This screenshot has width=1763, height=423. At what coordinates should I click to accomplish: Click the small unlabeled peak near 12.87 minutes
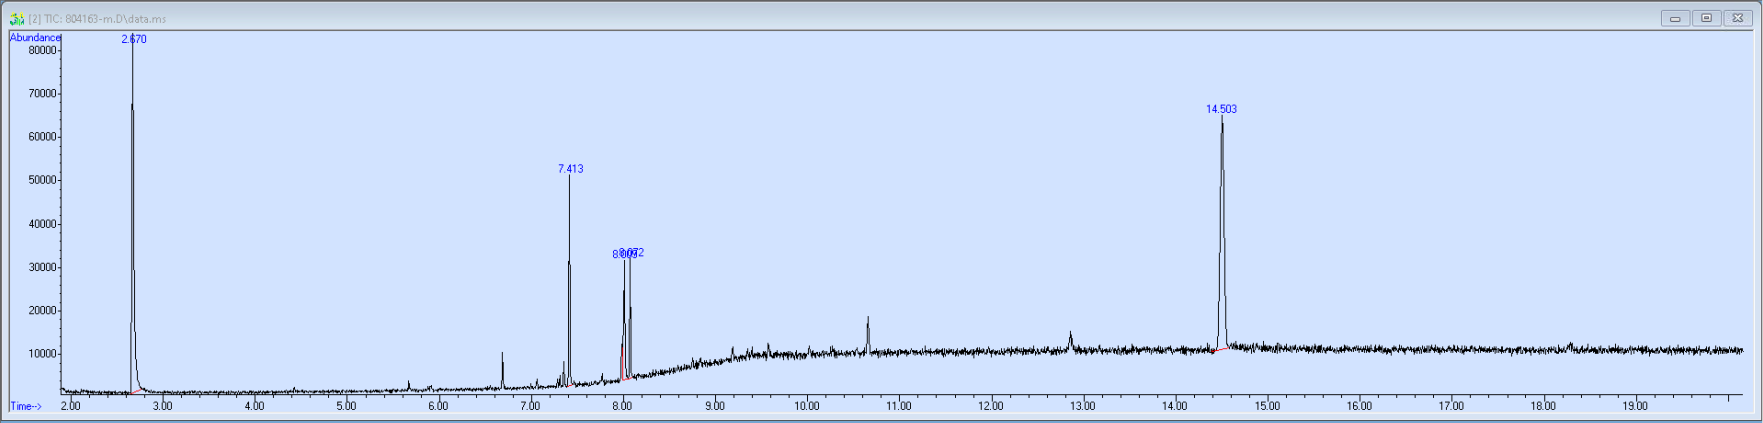click(x=1070, y=341)
